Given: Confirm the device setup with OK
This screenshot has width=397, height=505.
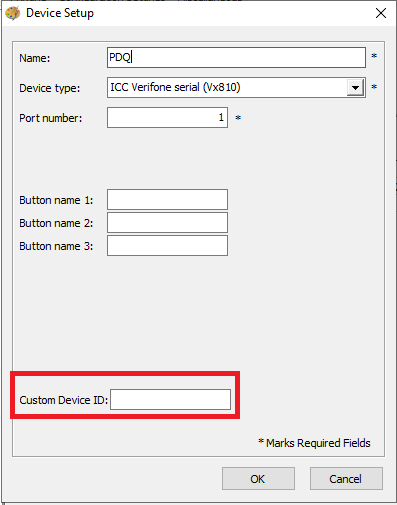Looking at the screenshot, I should tap(258, 479).
